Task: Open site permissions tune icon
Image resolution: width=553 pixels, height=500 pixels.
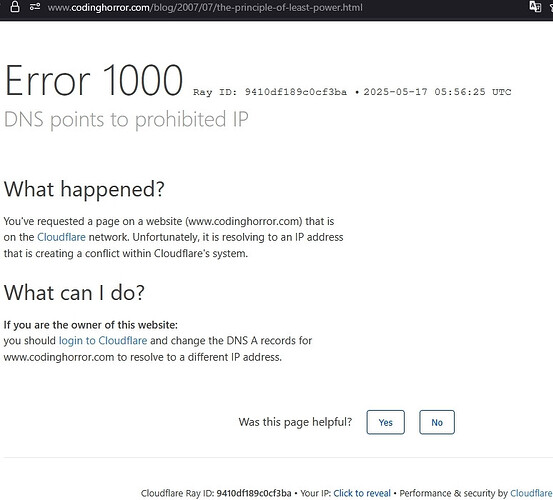Action: click(35, 7)
